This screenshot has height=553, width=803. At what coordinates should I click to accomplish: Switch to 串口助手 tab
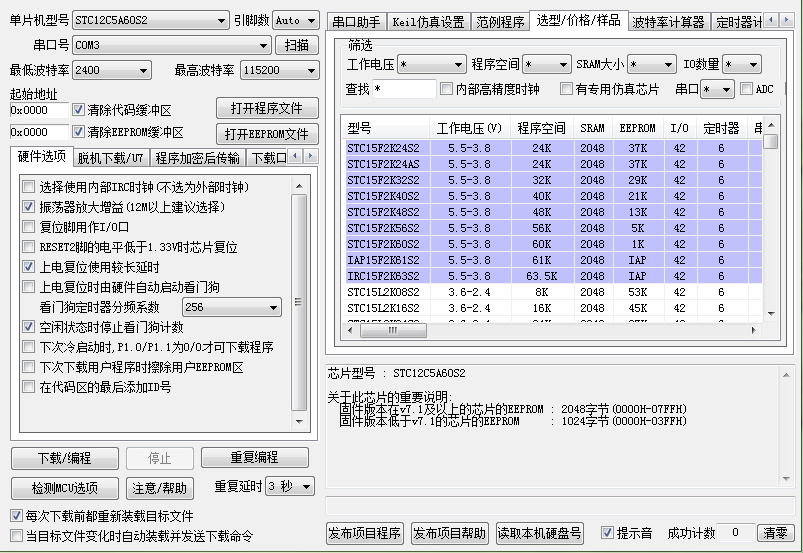click(x=356, y=22)
